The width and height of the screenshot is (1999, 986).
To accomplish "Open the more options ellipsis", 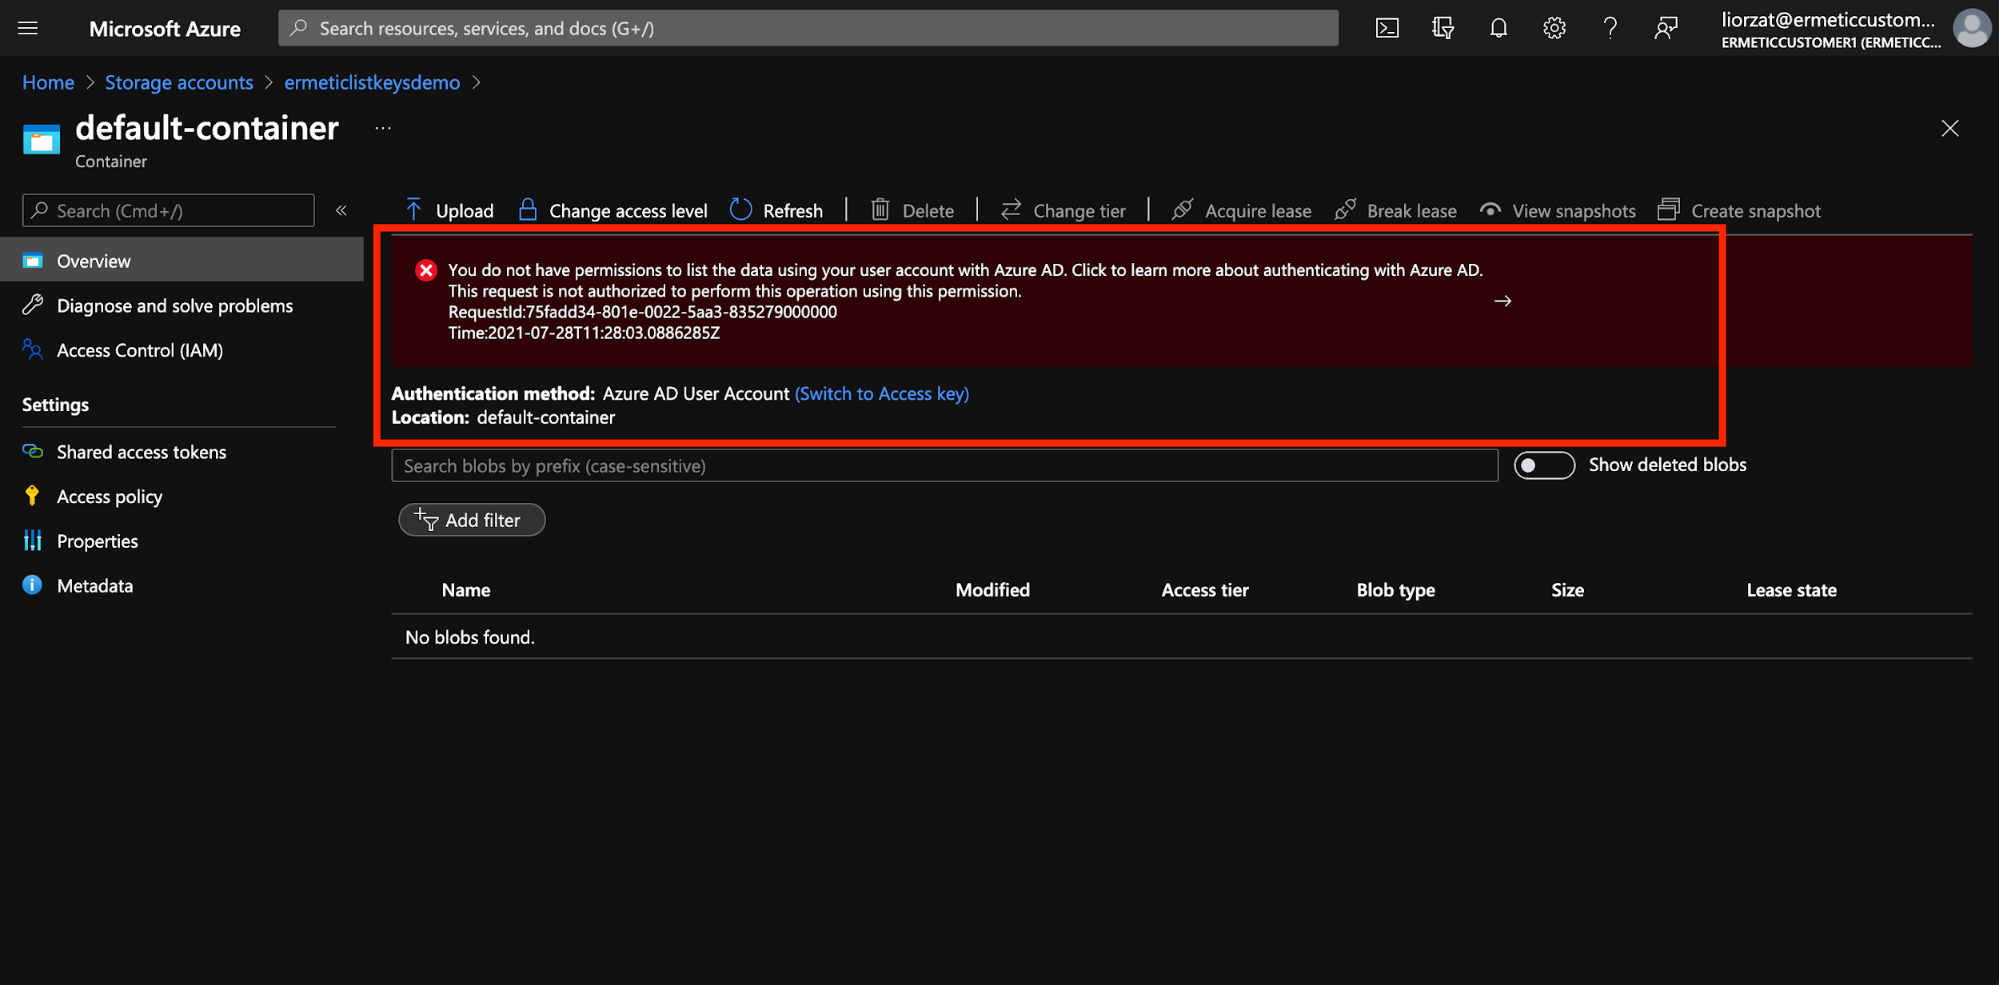I will [x=383, y=128].
